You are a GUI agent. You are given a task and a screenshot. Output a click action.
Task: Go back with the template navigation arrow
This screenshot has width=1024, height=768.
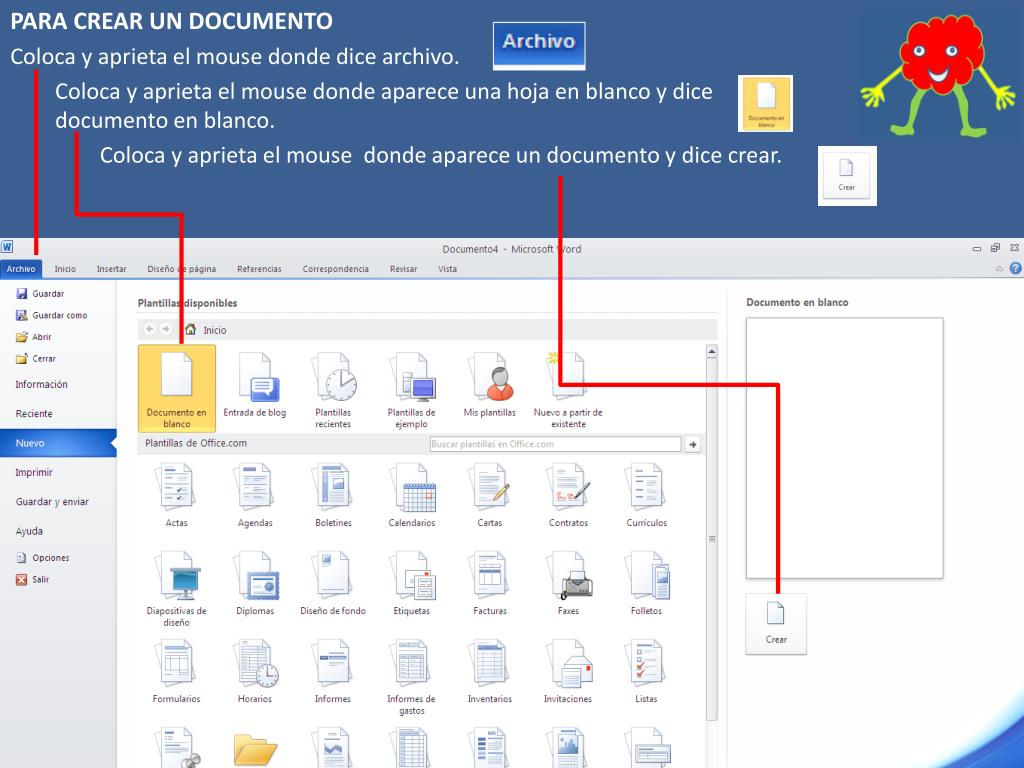pos(150,329)
